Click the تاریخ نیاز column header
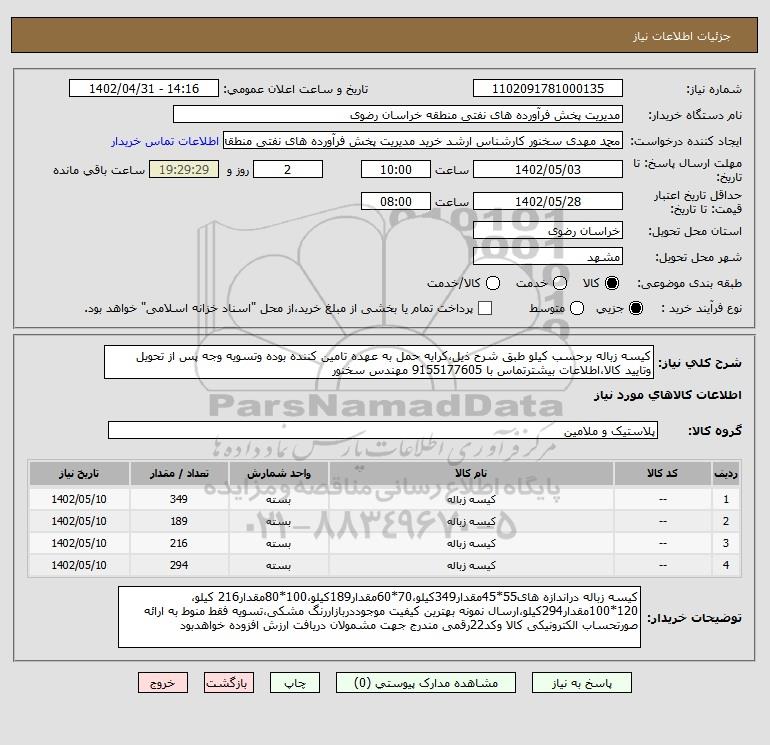770x745 pixels. coord(79,473)
